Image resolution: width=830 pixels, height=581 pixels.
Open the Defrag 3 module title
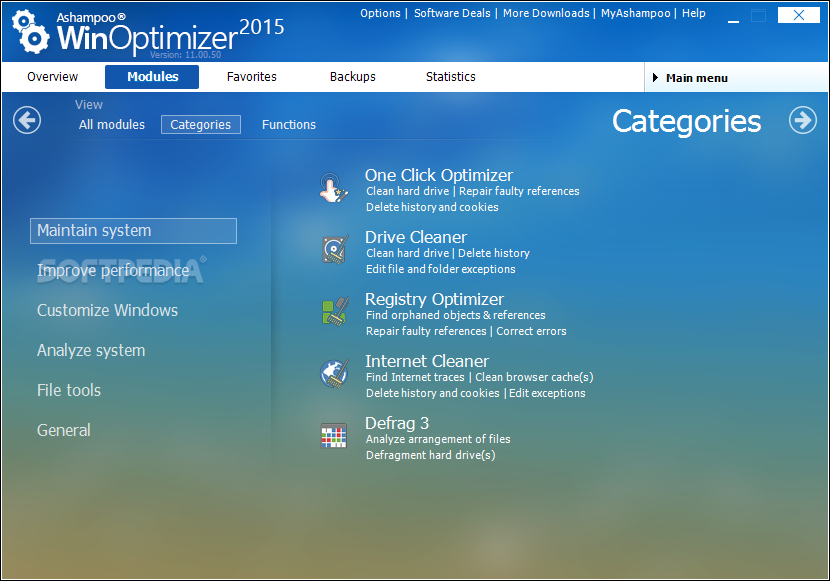[397, 423]
